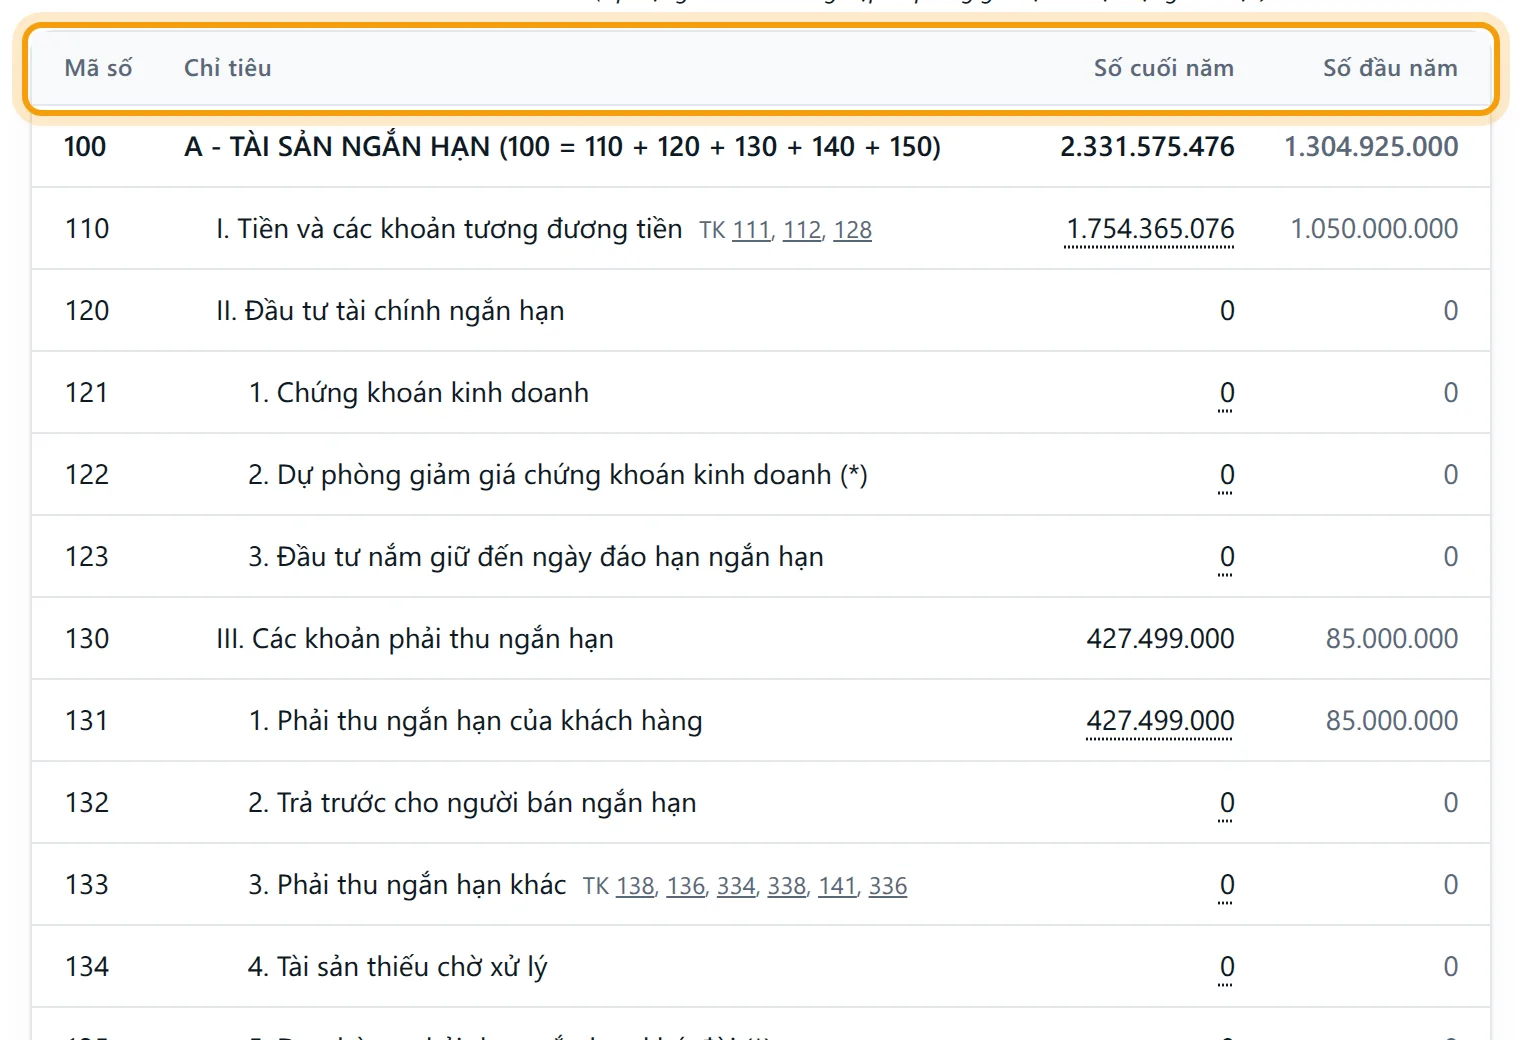Screen dimensions: 1522x1040
Task: Click "1. Chứng khoán kinh doanh" label
Action: [x=418, y=393]
